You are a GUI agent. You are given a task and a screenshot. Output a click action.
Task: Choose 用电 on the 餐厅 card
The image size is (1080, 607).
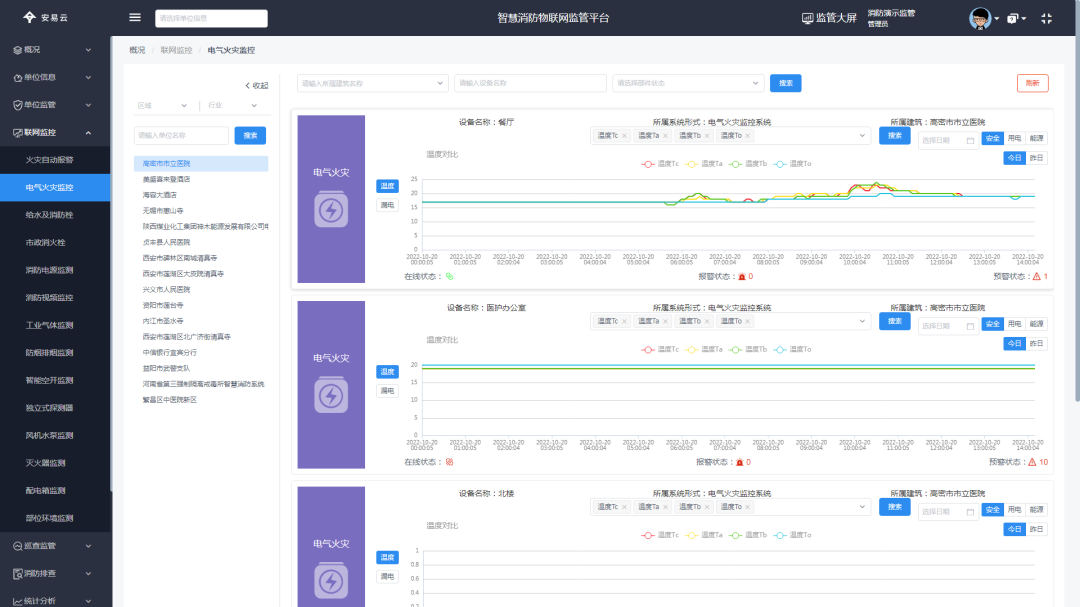tap(1015, 138)
